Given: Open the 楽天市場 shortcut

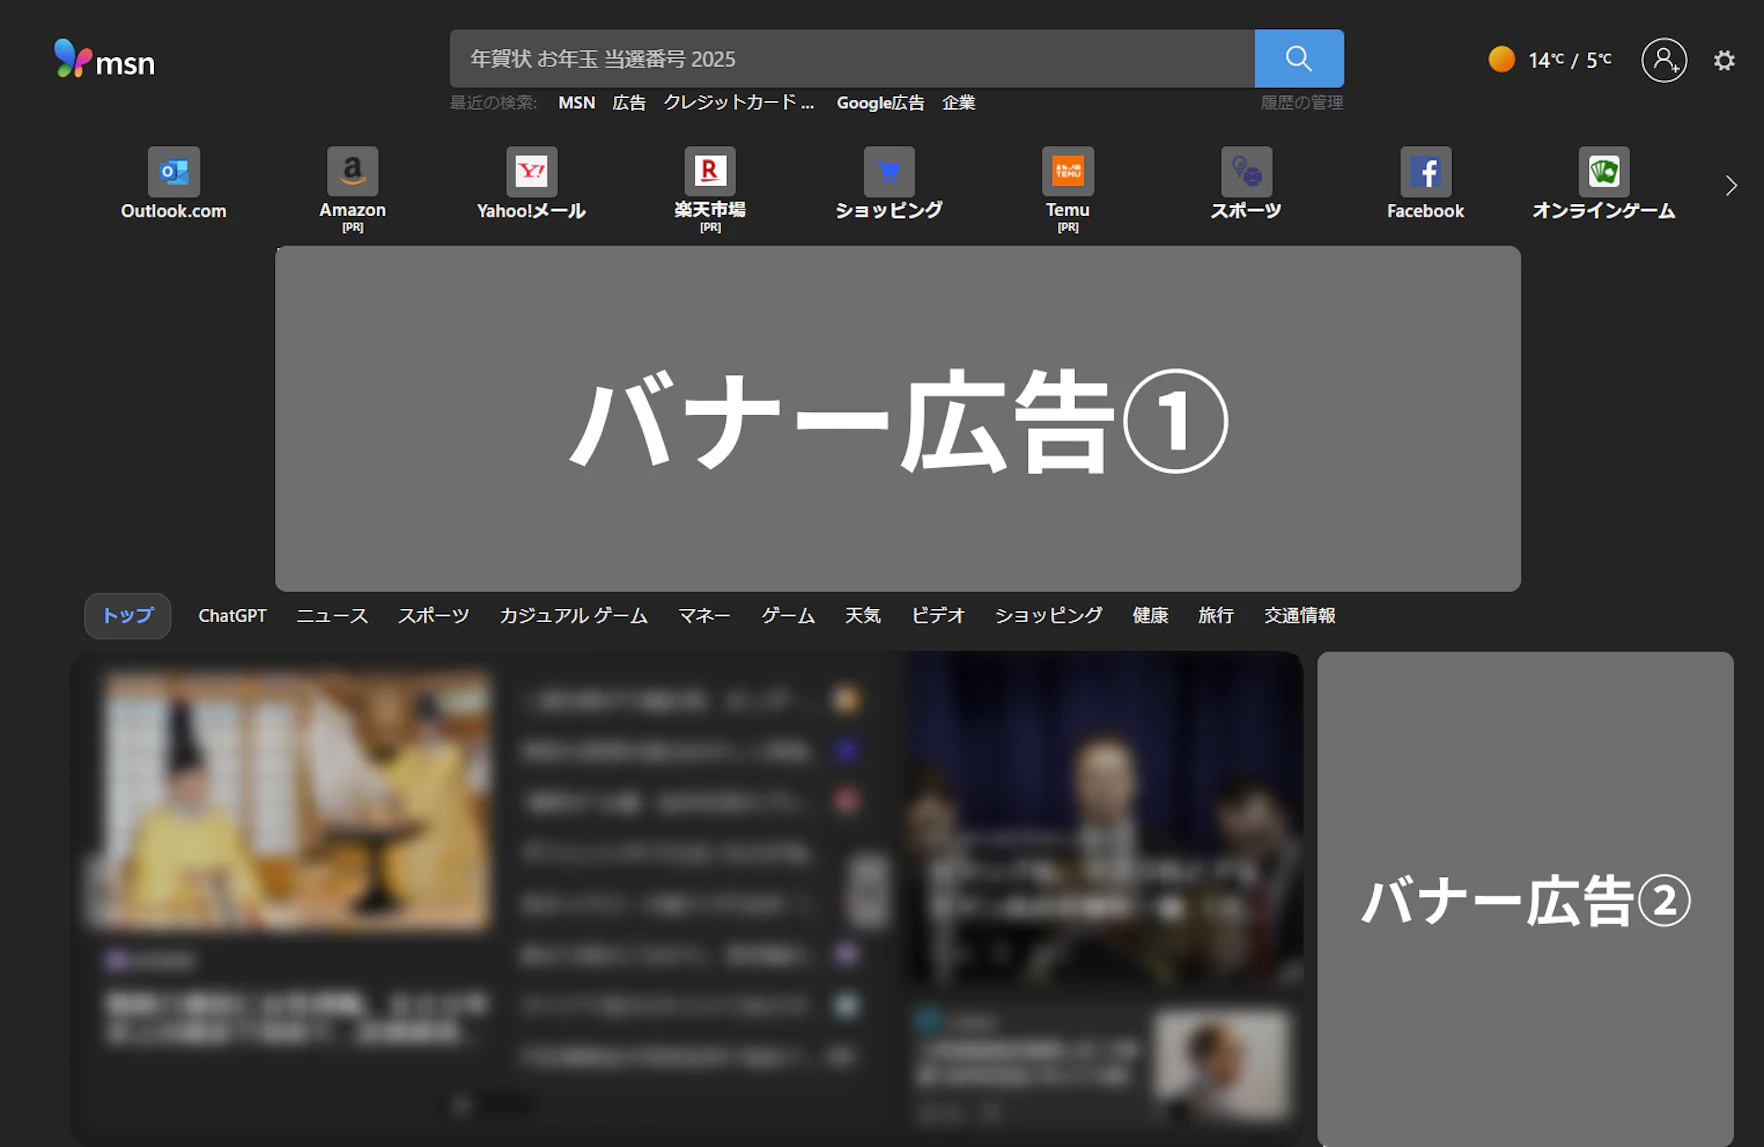Looking at the screenshot, I should point(710,190).
